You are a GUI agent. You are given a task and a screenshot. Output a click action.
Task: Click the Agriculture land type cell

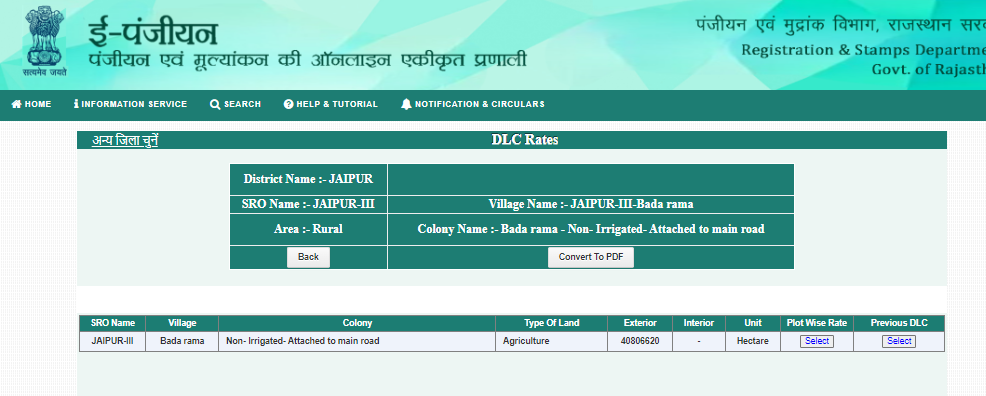(551, 341)
